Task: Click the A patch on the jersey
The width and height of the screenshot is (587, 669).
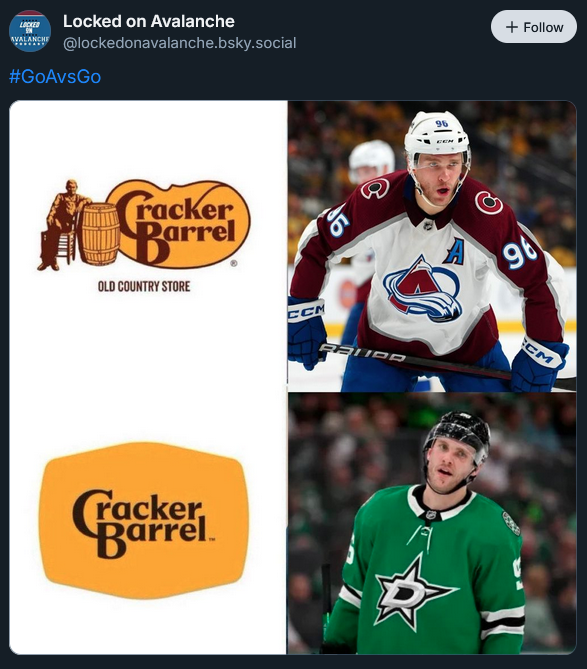Action: tap(454, 251)
